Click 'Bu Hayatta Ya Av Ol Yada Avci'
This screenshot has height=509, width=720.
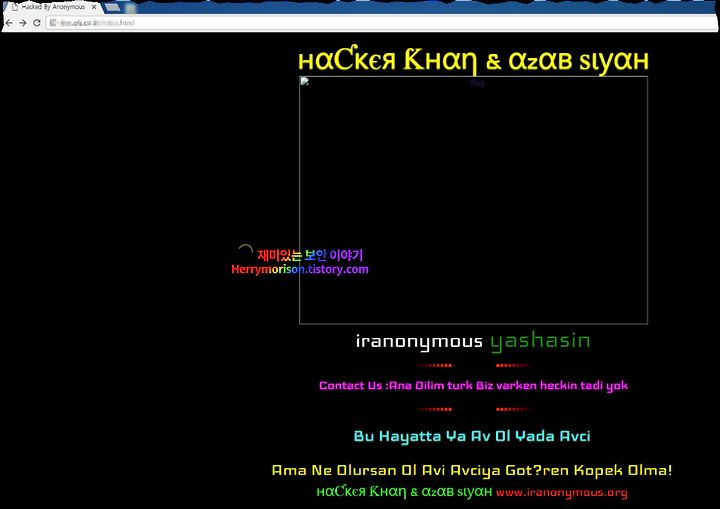(472, 436)
